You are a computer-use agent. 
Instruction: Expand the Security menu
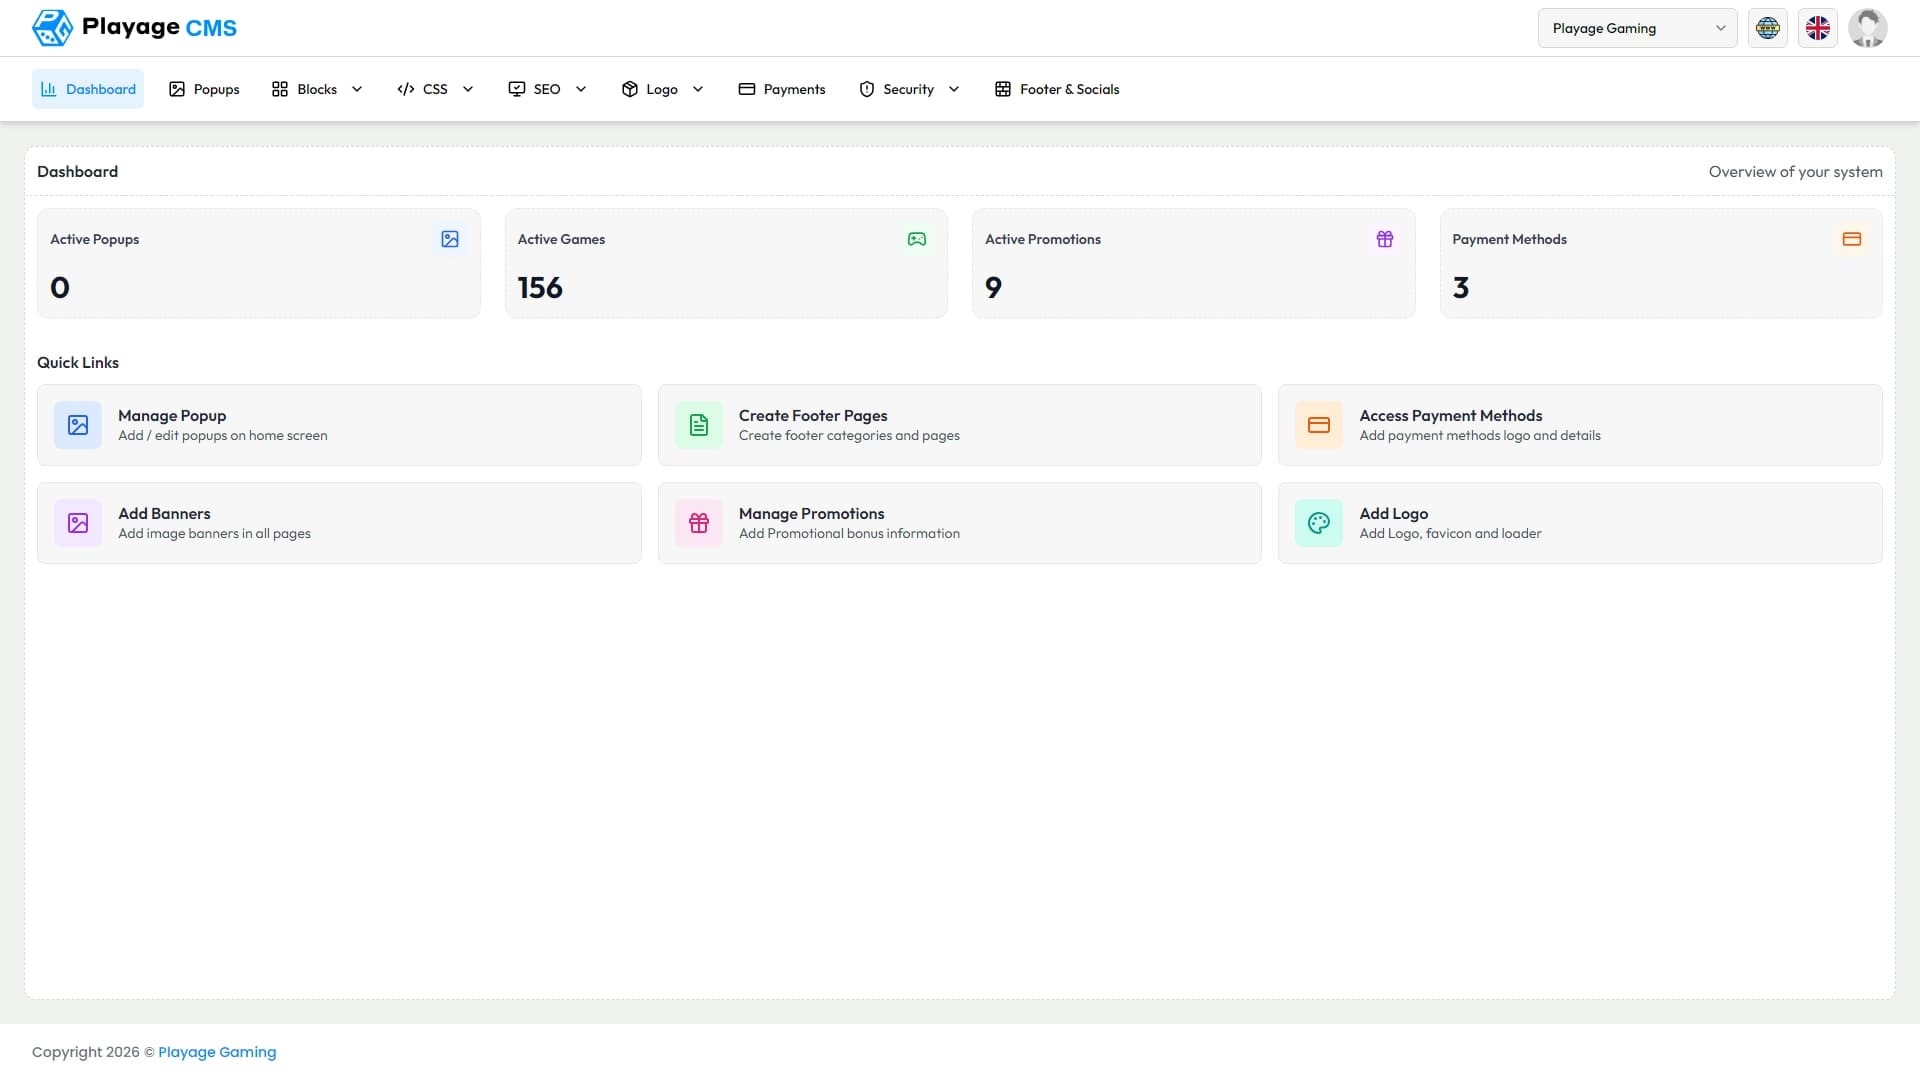point(909,89)
